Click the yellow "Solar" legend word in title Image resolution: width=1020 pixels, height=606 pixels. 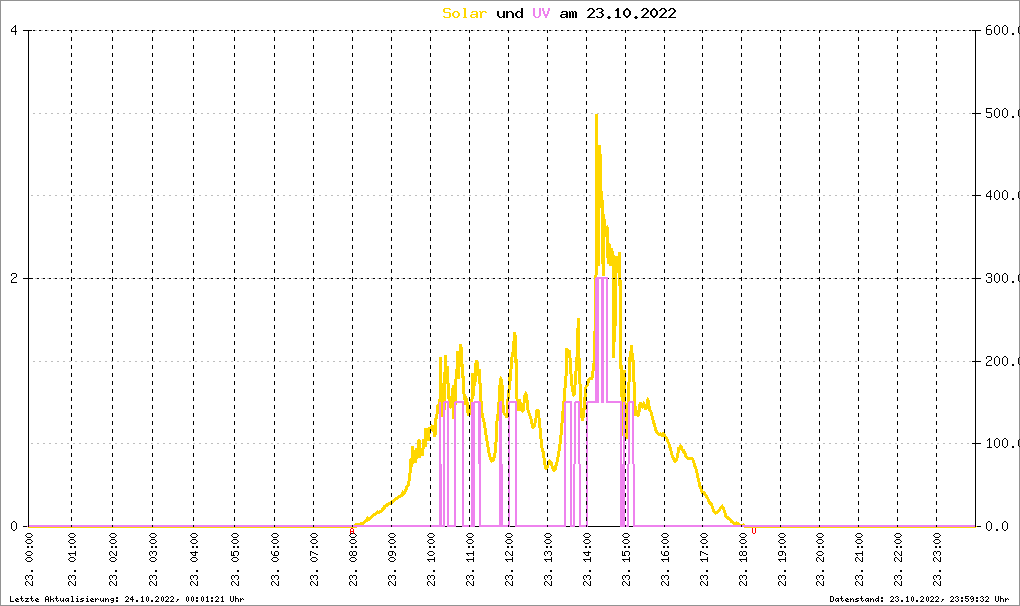tap(464, 13)
